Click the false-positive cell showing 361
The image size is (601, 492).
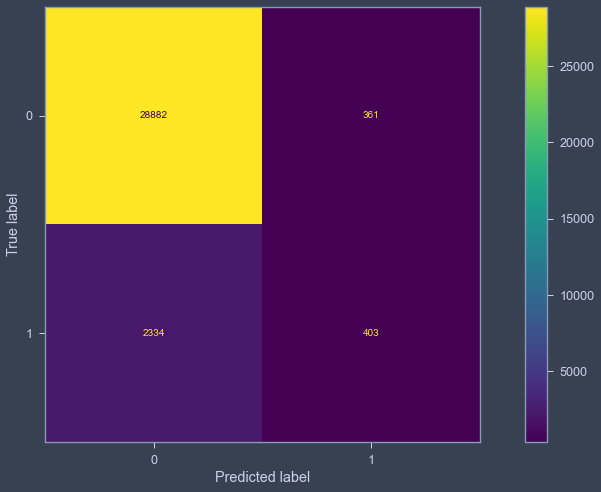coord(371,116)
